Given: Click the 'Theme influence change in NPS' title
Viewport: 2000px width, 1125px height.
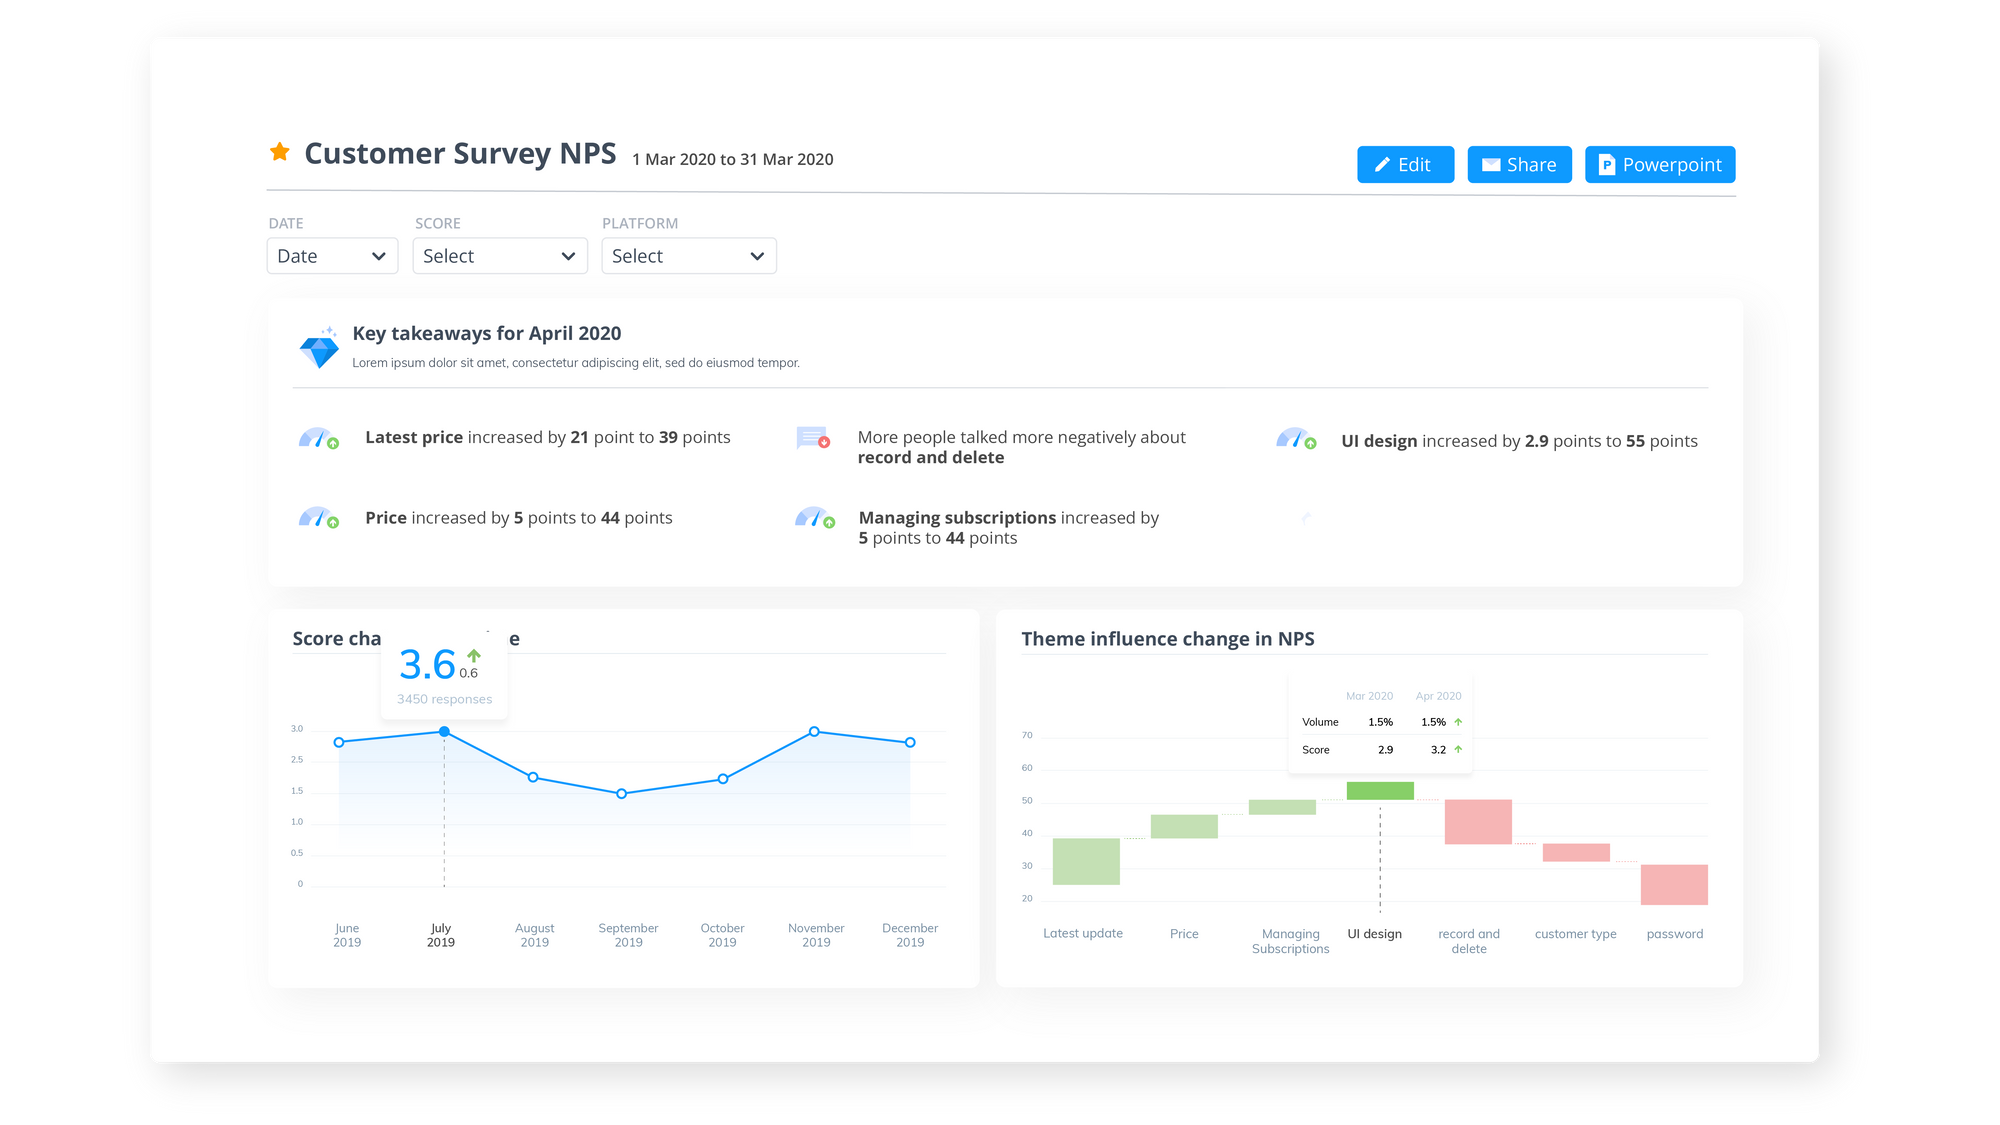Looking at the screenshot, I should (1168, 639).
